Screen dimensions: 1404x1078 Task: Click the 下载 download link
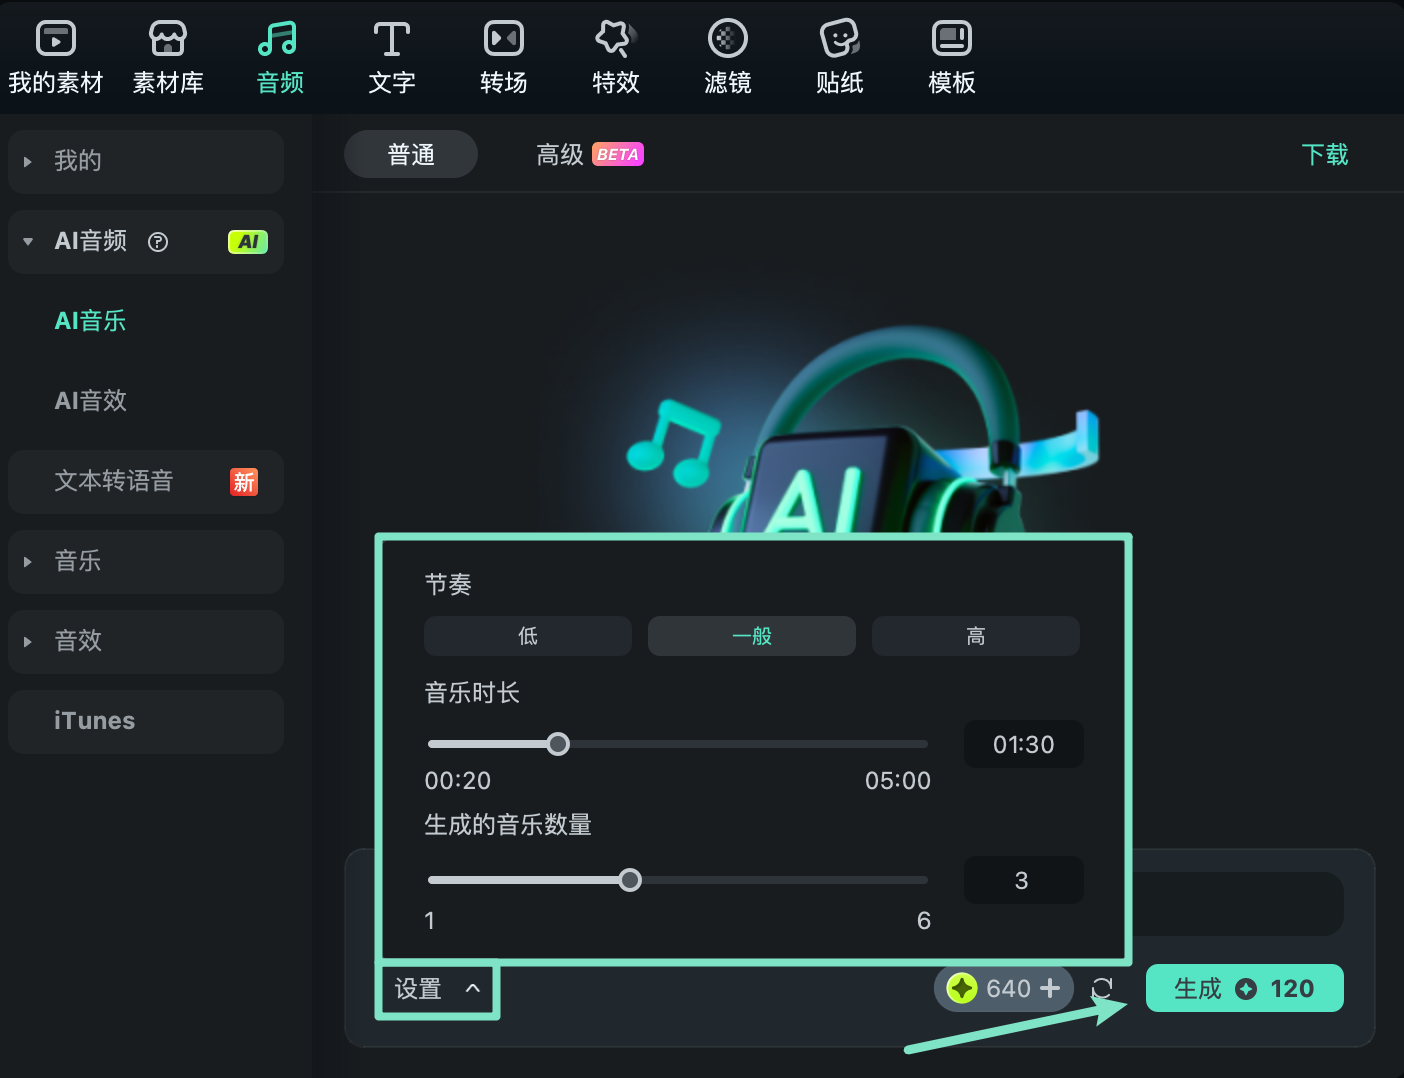point(1325,154)
